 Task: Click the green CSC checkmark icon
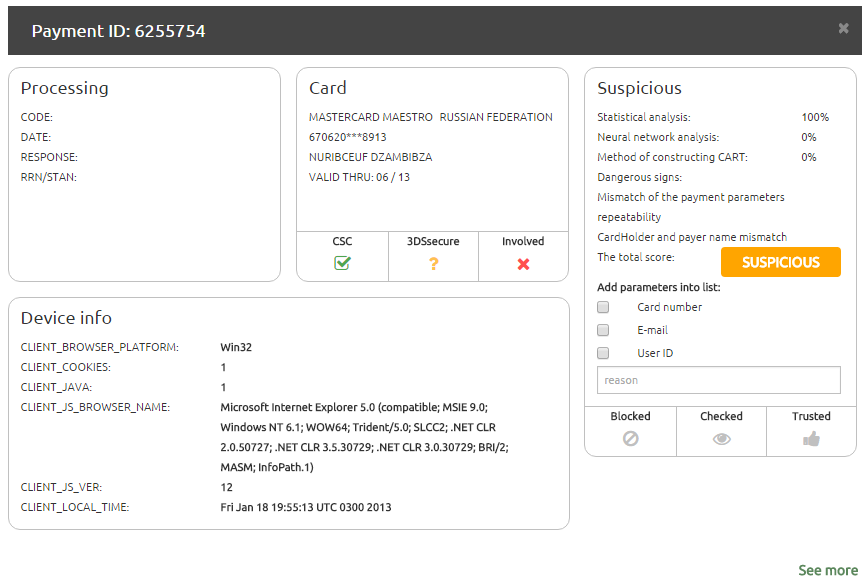click(x=342, y=264)
